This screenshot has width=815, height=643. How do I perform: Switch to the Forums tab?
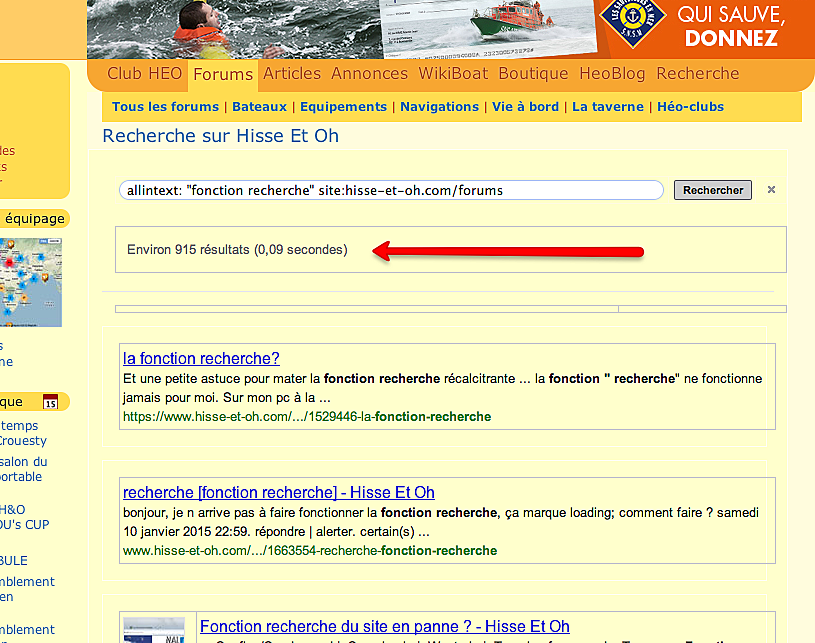point(223,75)
